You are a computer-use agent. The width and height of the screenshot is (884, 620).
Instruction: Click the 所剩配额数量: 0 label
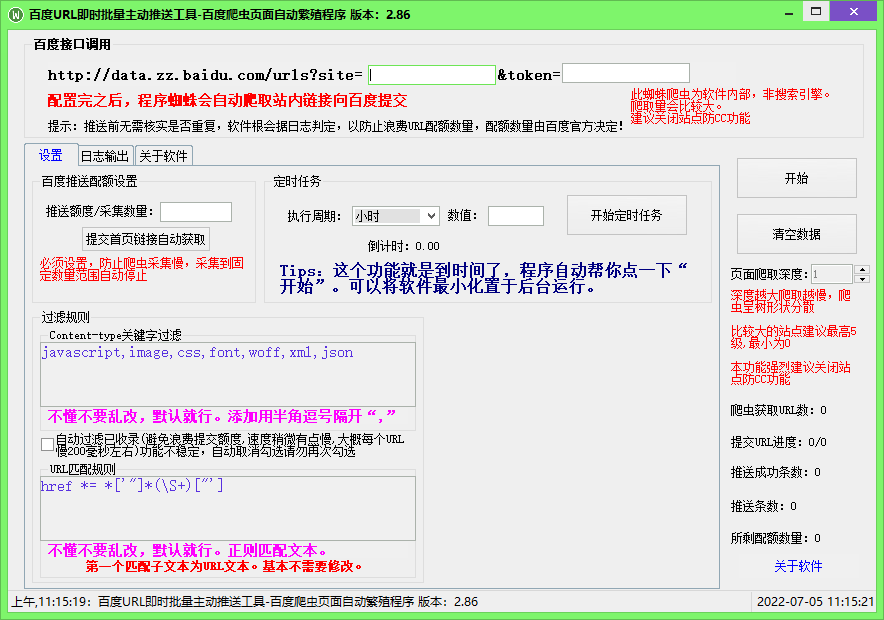pos(776,538)
